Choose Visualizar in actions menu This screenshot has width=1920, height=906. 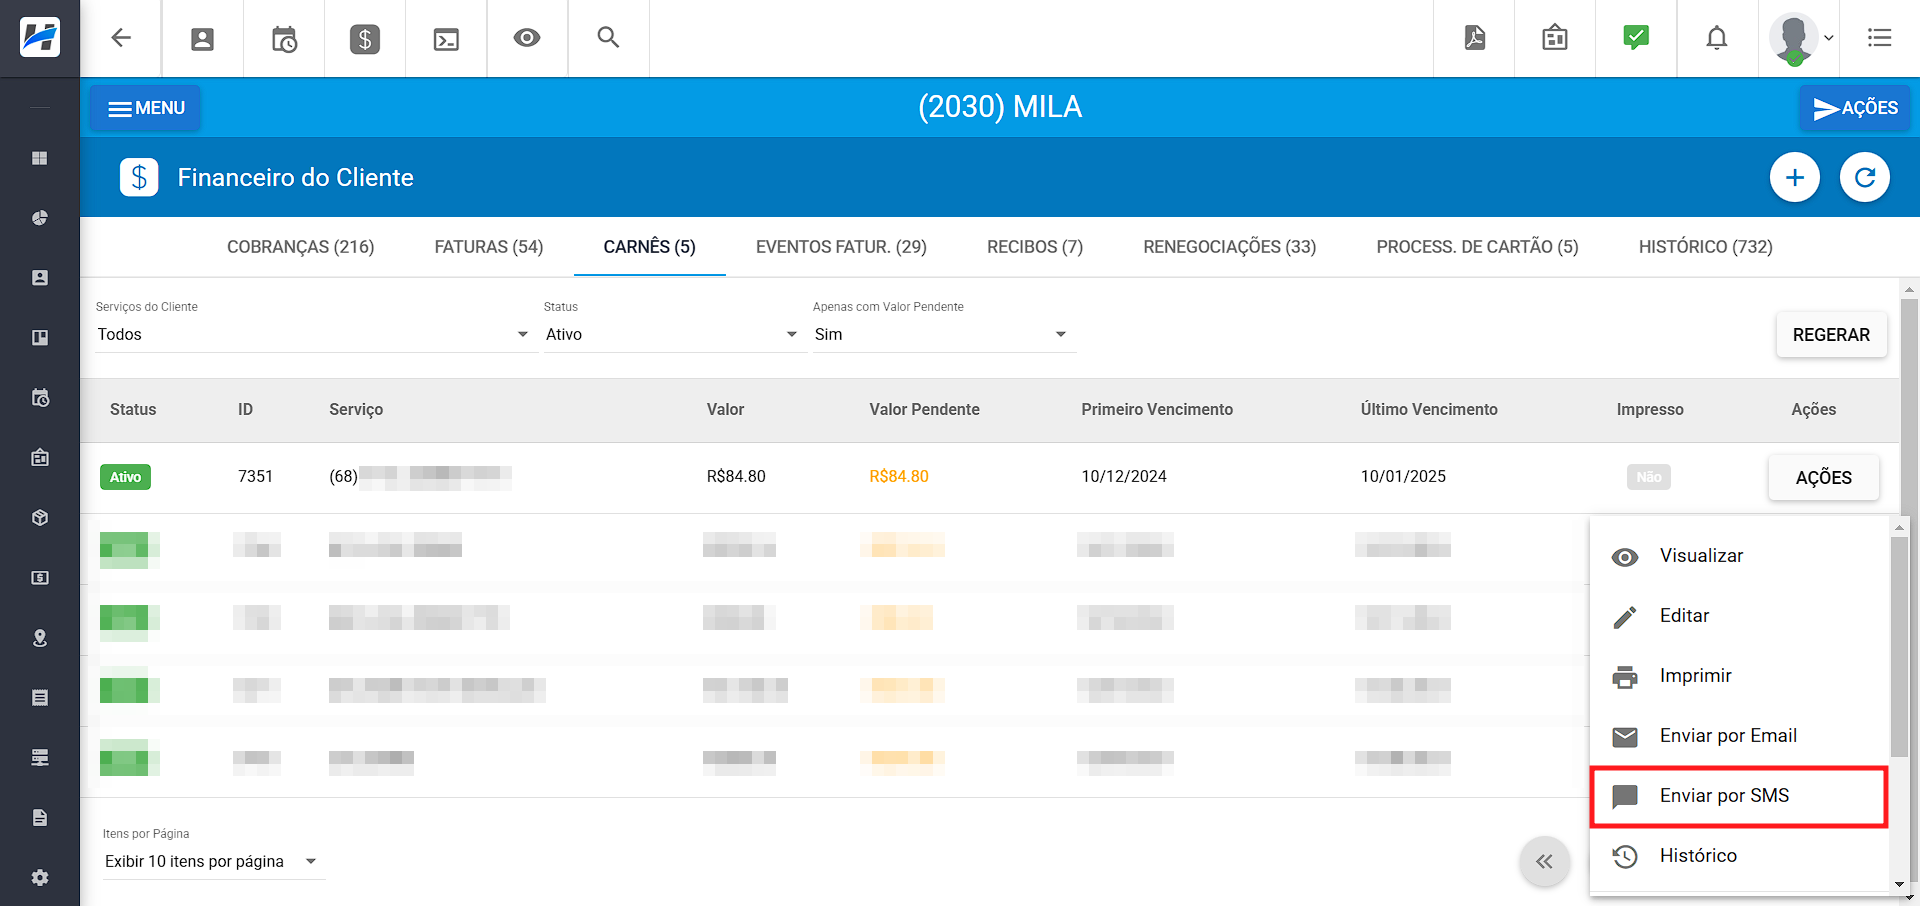[x=1738, y=556]
